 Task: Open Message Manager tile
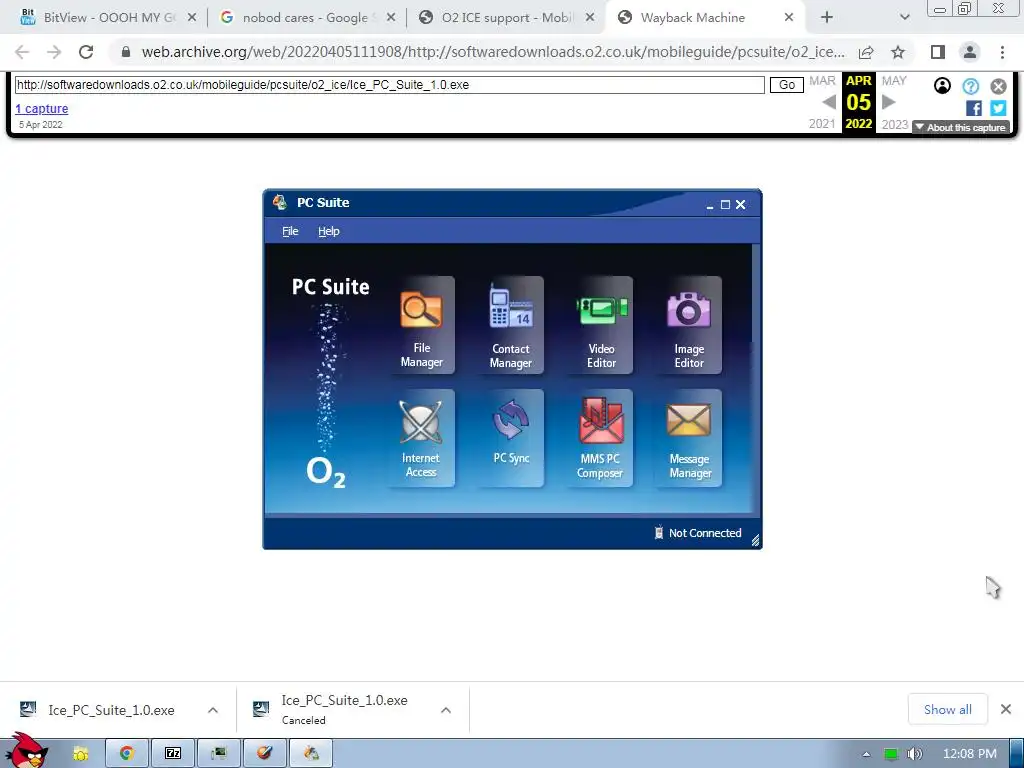(689, 438)
